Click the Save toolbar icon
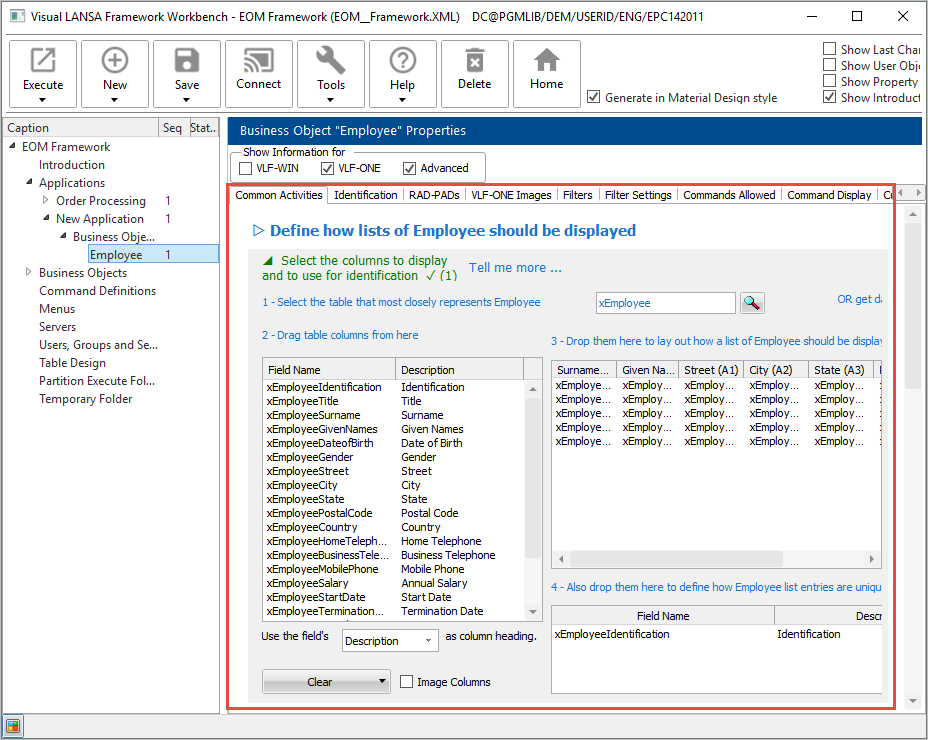928x740 pixels. 186,60
